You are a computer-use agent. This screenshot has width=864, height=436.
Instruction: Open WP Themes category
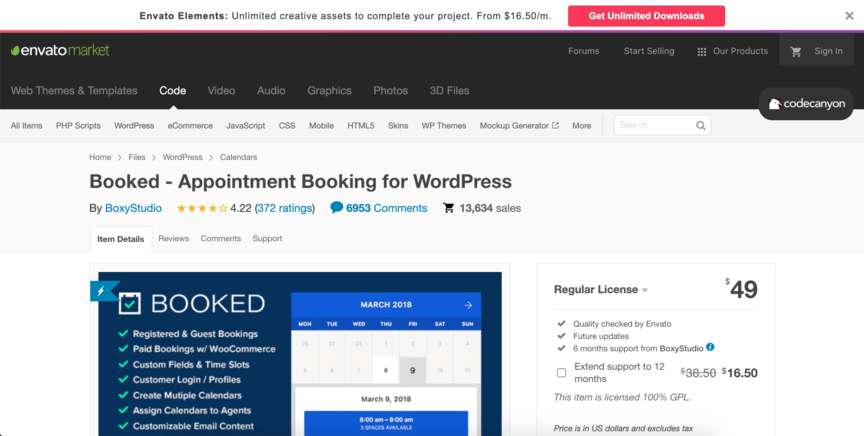[444, 126]
